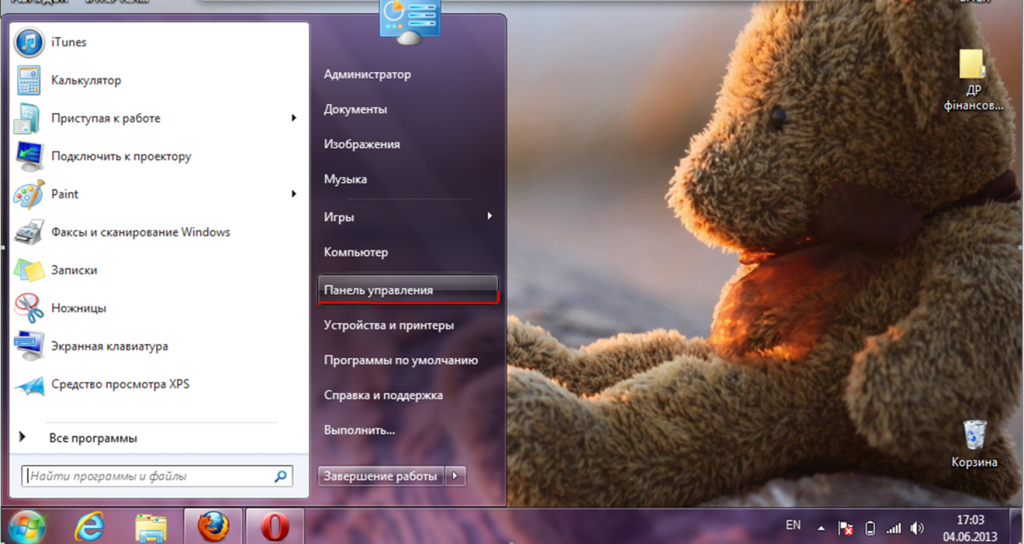Viewport: 1024px width, 544px height.
Task: Expand the Игры submenu arrow
Action: coord(489,216)
